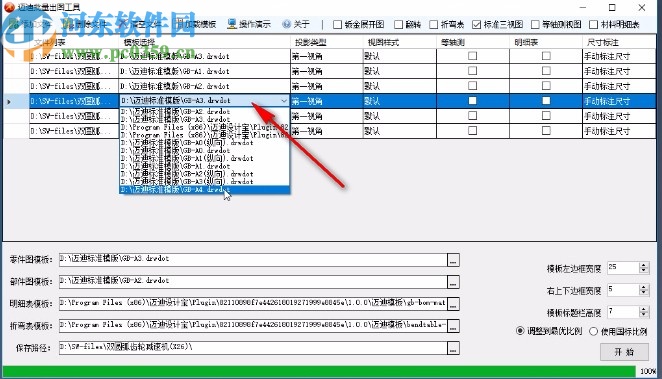The height and width of the screenshot is (379, 662).
Task: Select GB-A0.drwdot in the dropdown list
Action: 205,151
